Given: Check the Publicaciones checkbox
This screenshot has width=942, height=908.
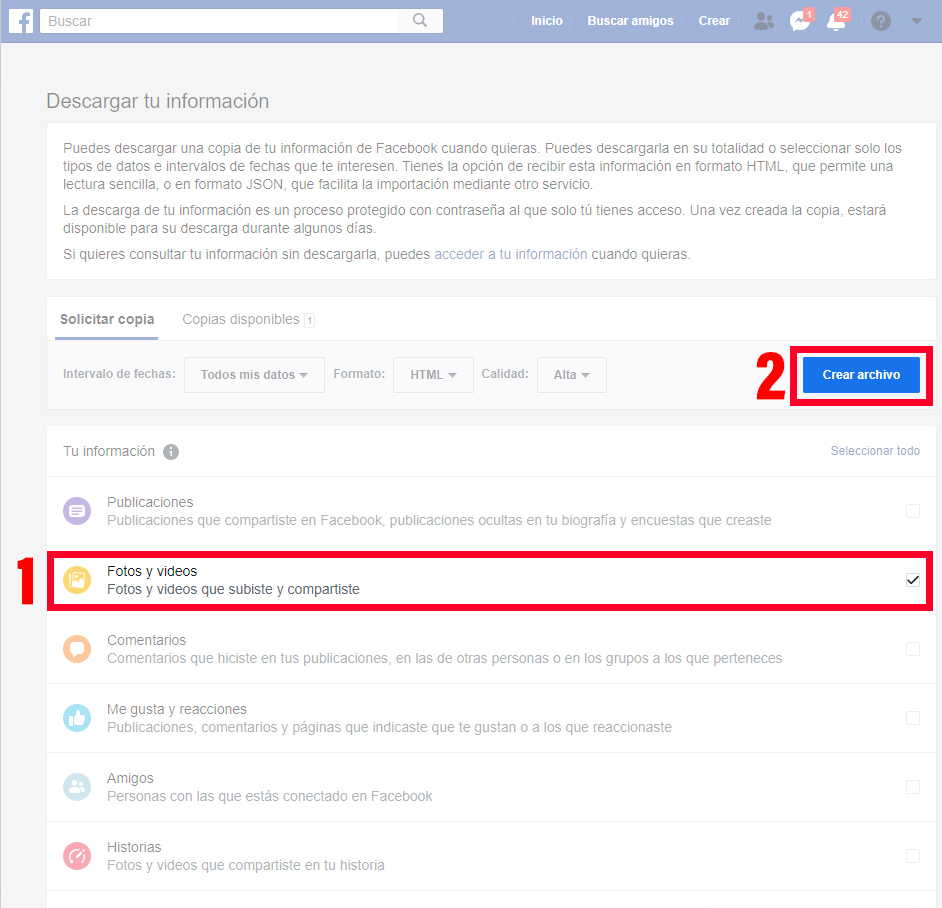Looking at the screenshot, I should coord(913,511).
